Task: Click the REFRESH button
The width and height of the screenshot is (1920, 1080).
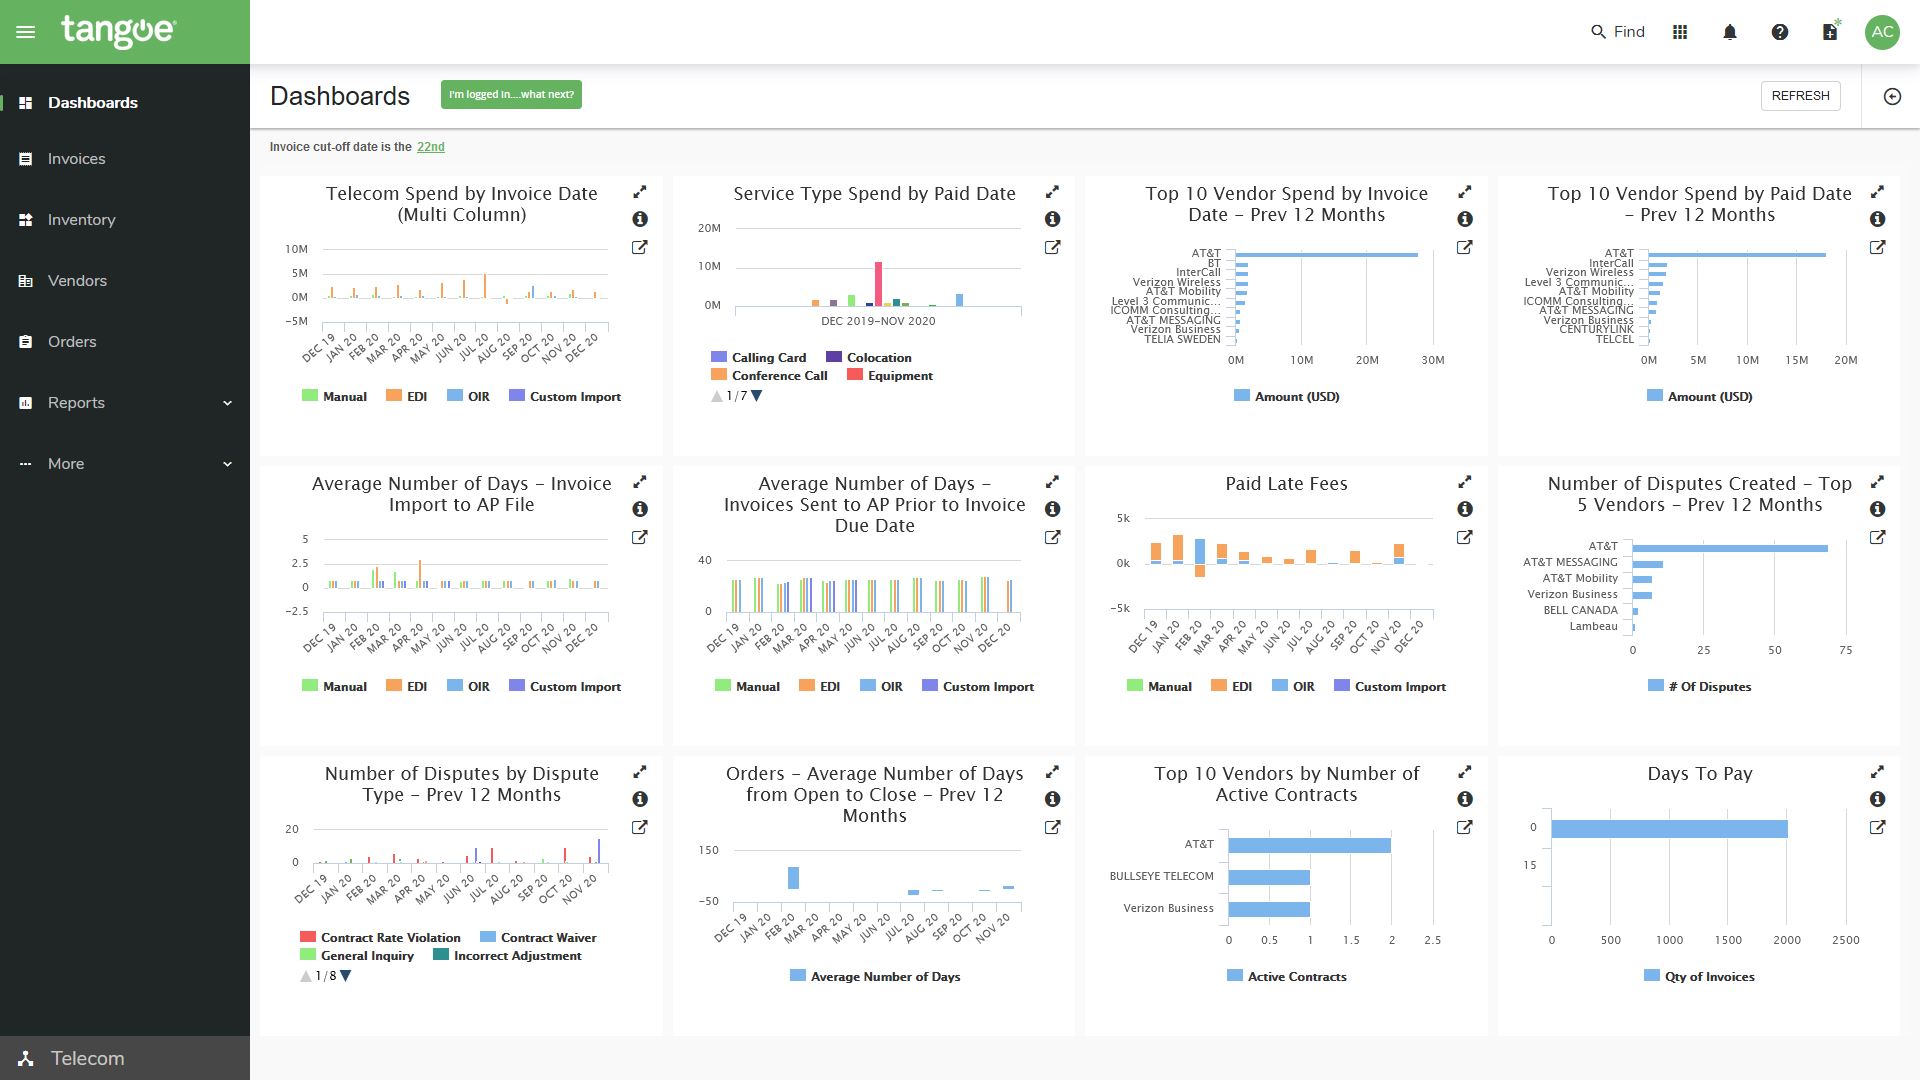Action: (1800, 96)
